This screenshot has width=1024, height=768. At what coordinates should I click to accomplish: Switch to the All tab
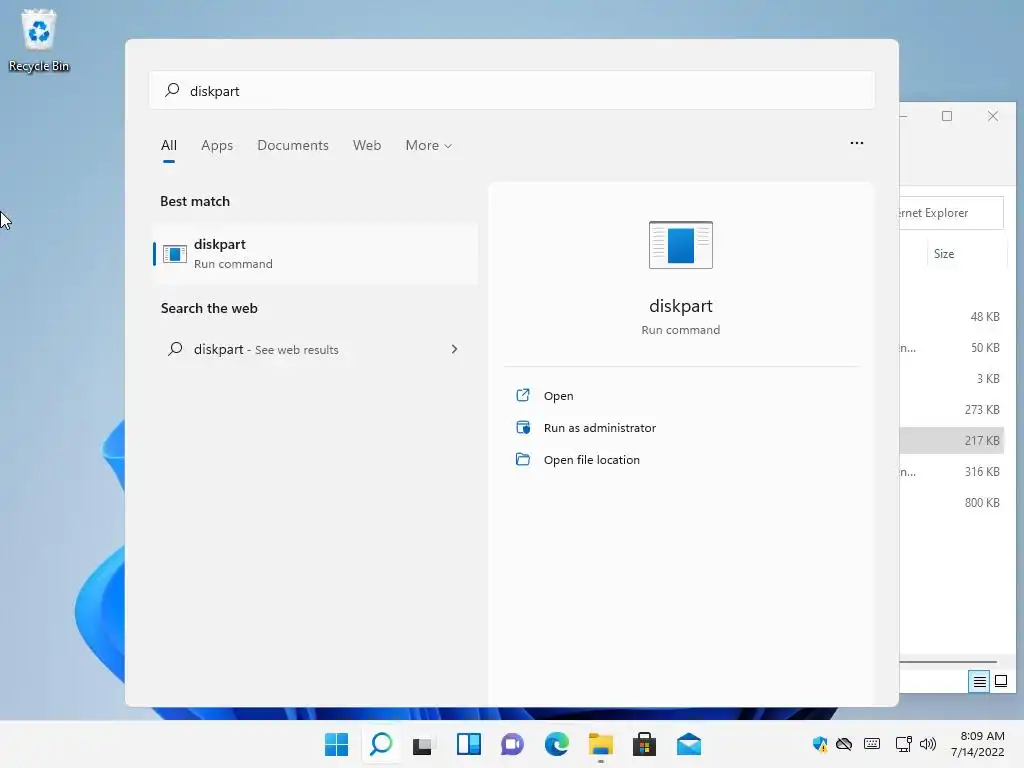(x=168, y=145)
